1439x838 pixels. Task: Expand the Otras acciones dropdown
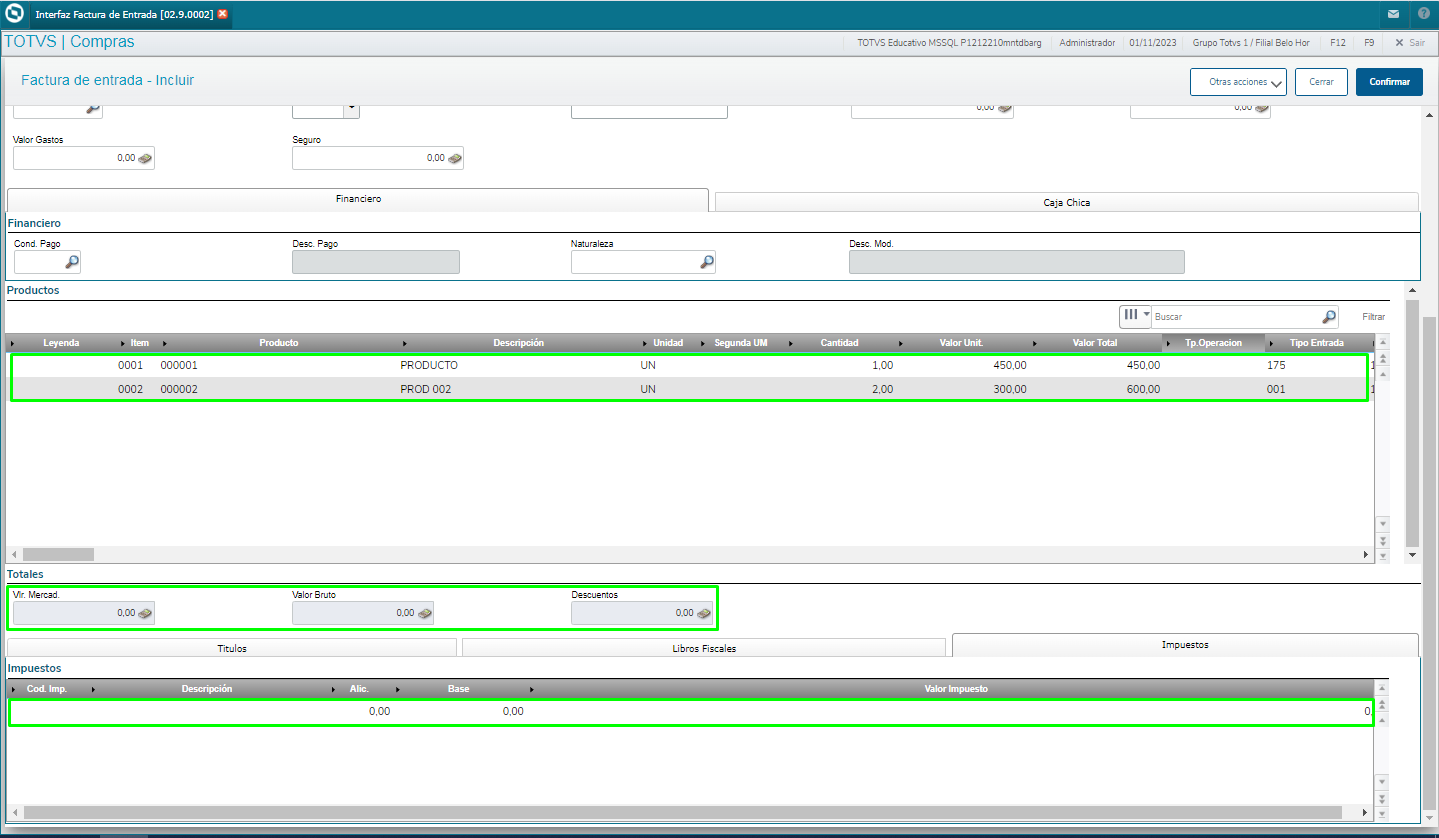click(x=1238, y=82)
